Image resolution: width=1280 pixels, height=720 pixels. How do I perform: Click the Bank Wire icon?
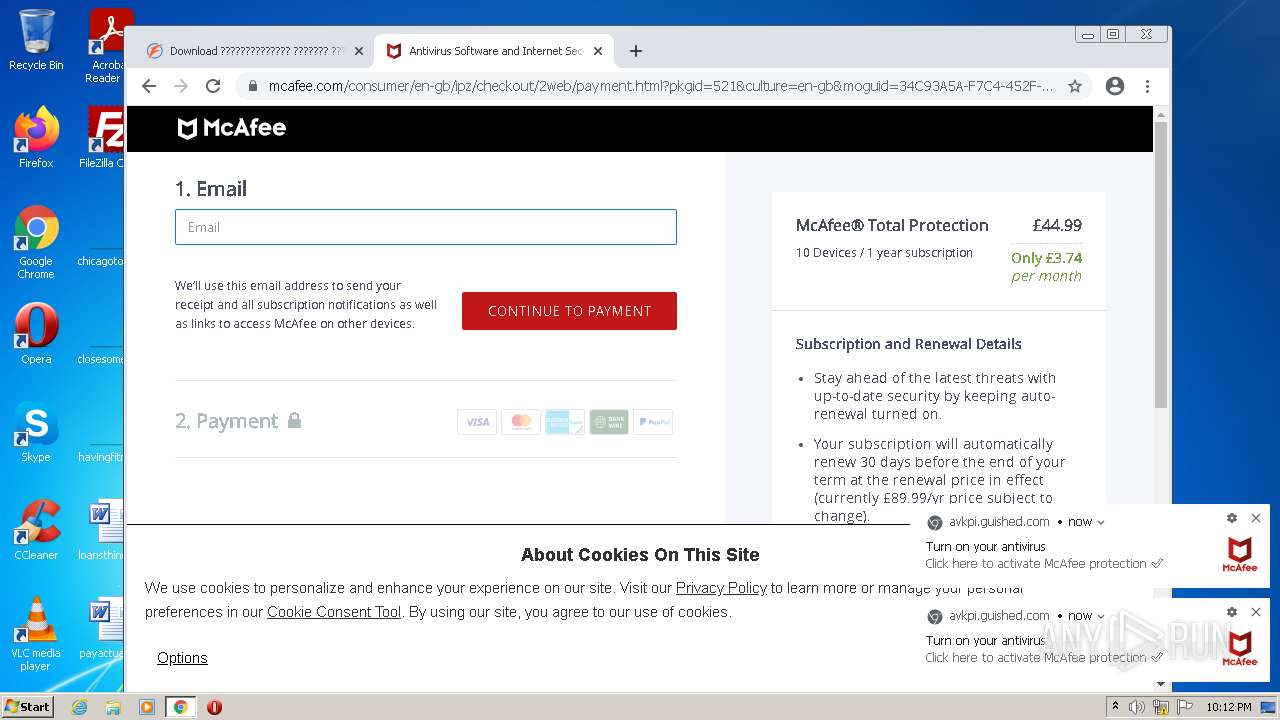609,422
